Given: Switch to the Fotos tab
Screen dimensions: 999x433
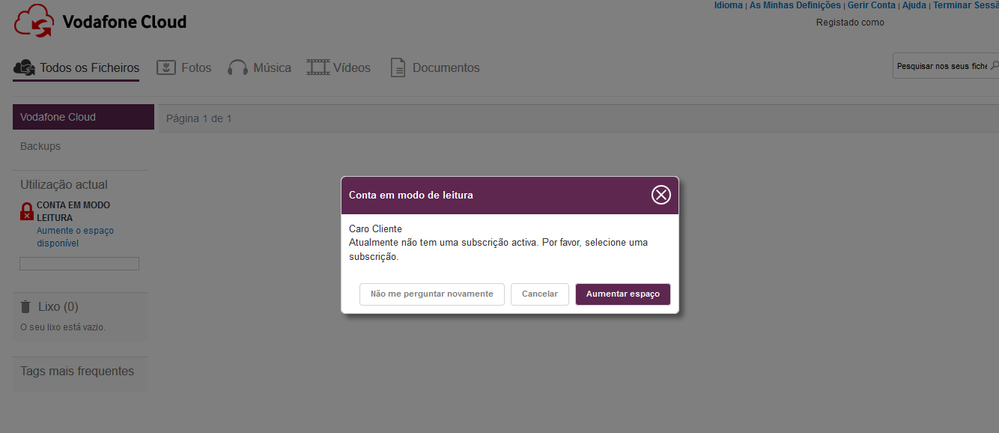Looking at the screenshot, I should [183, 67].
